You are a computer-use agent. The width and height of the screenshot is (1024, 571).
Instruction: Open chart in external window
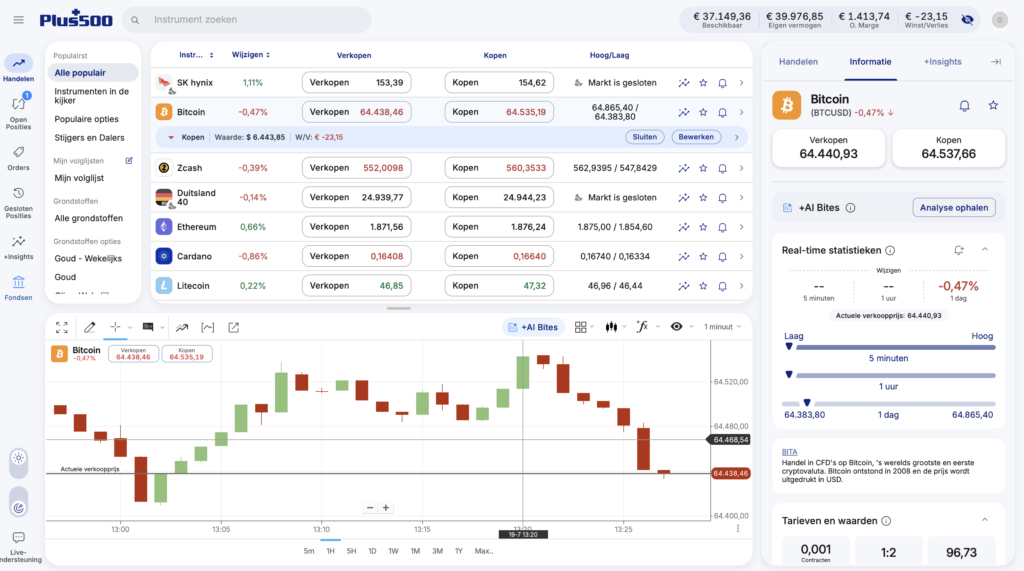[233, 327]
